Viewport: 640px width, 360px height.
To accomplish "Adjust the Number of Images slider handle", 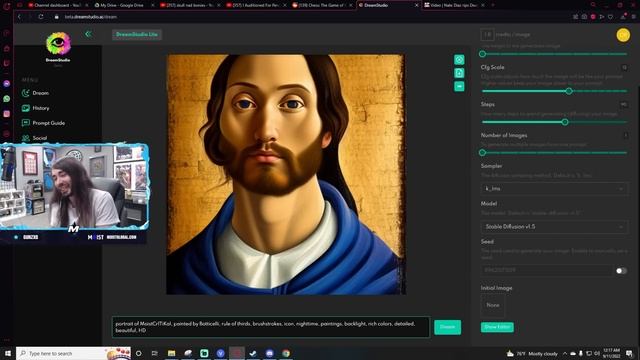I will [x=482, y=153].
